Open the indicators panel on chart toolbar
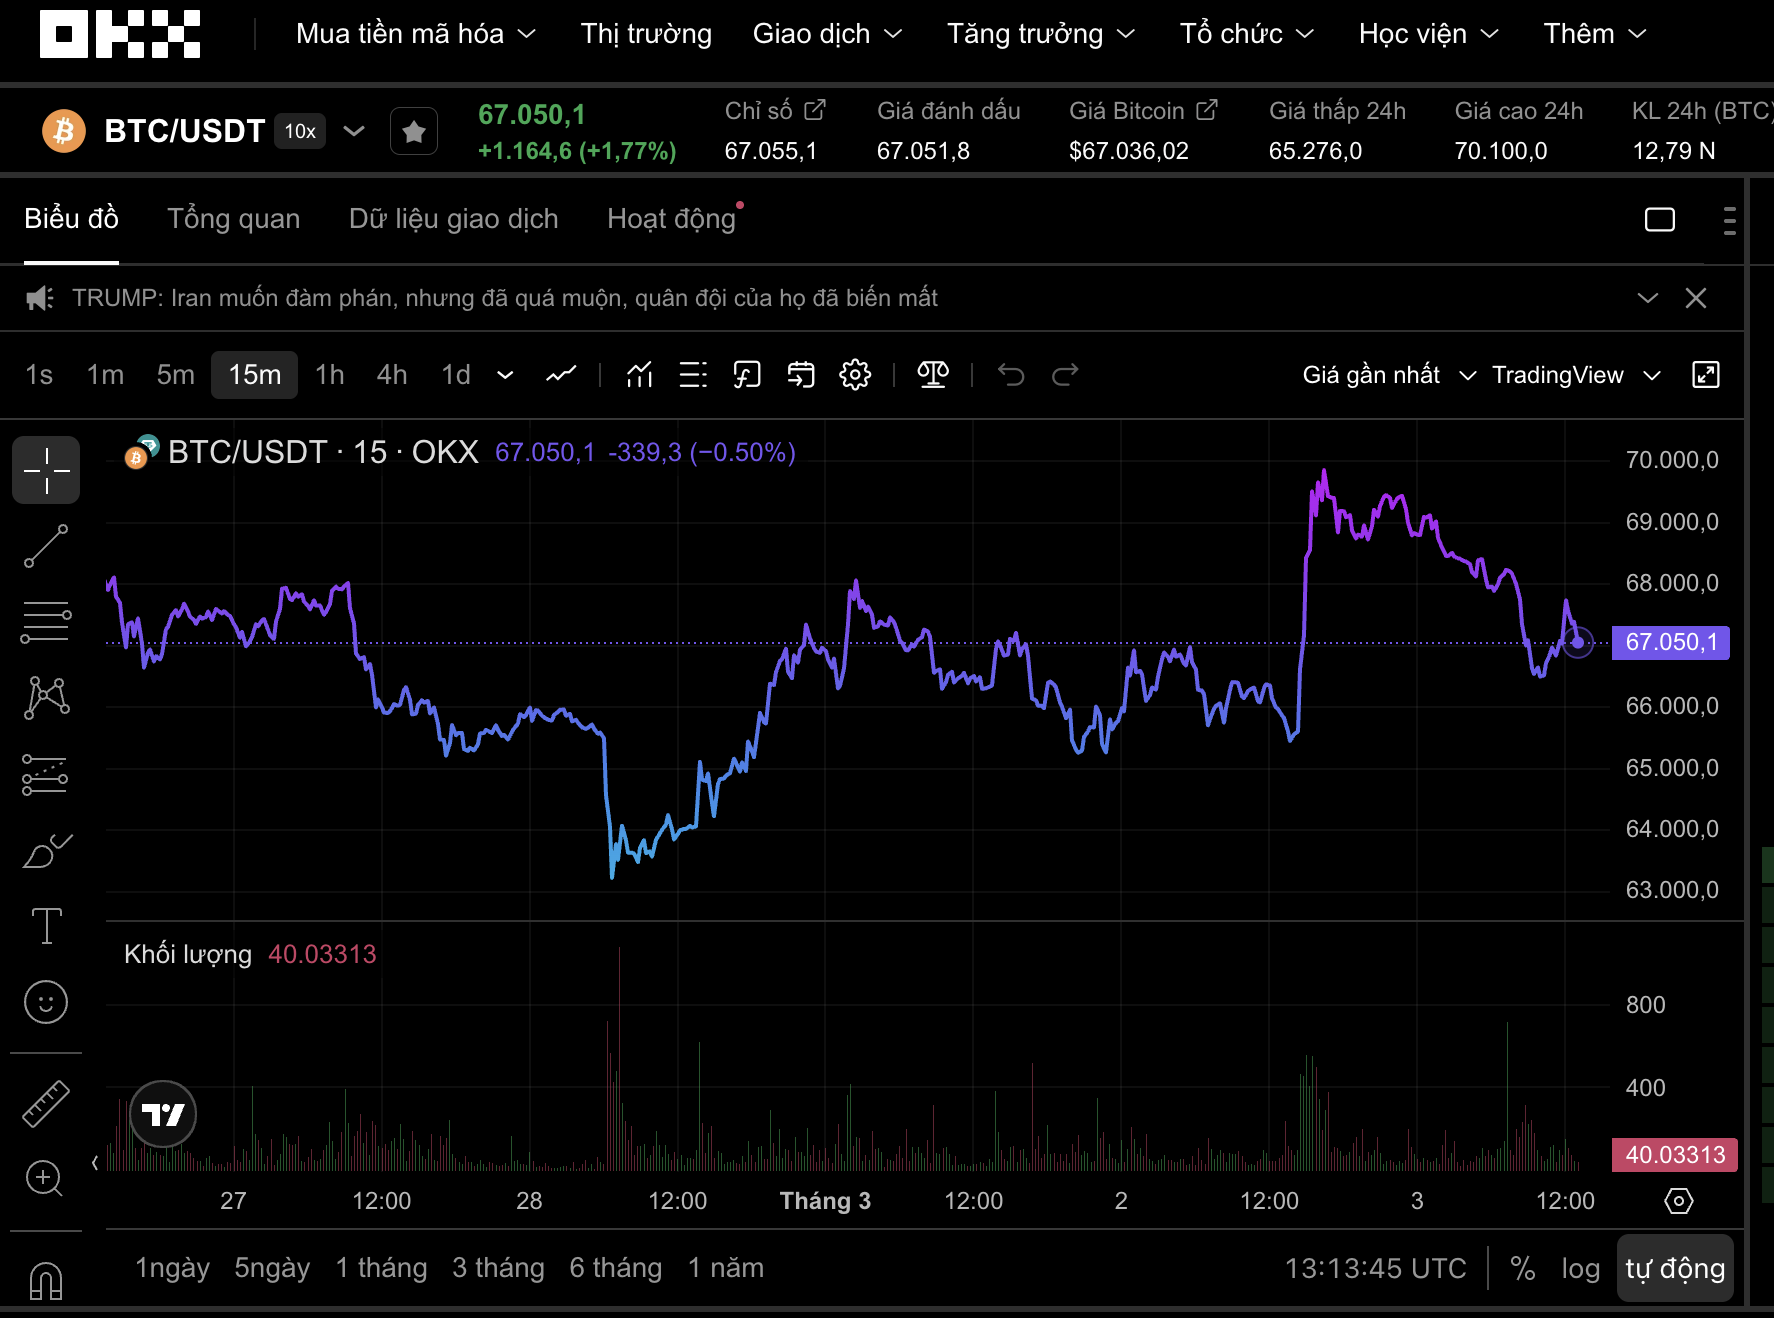The height and width of the screenshot is (1318, 1774). (x=638, y=375)
